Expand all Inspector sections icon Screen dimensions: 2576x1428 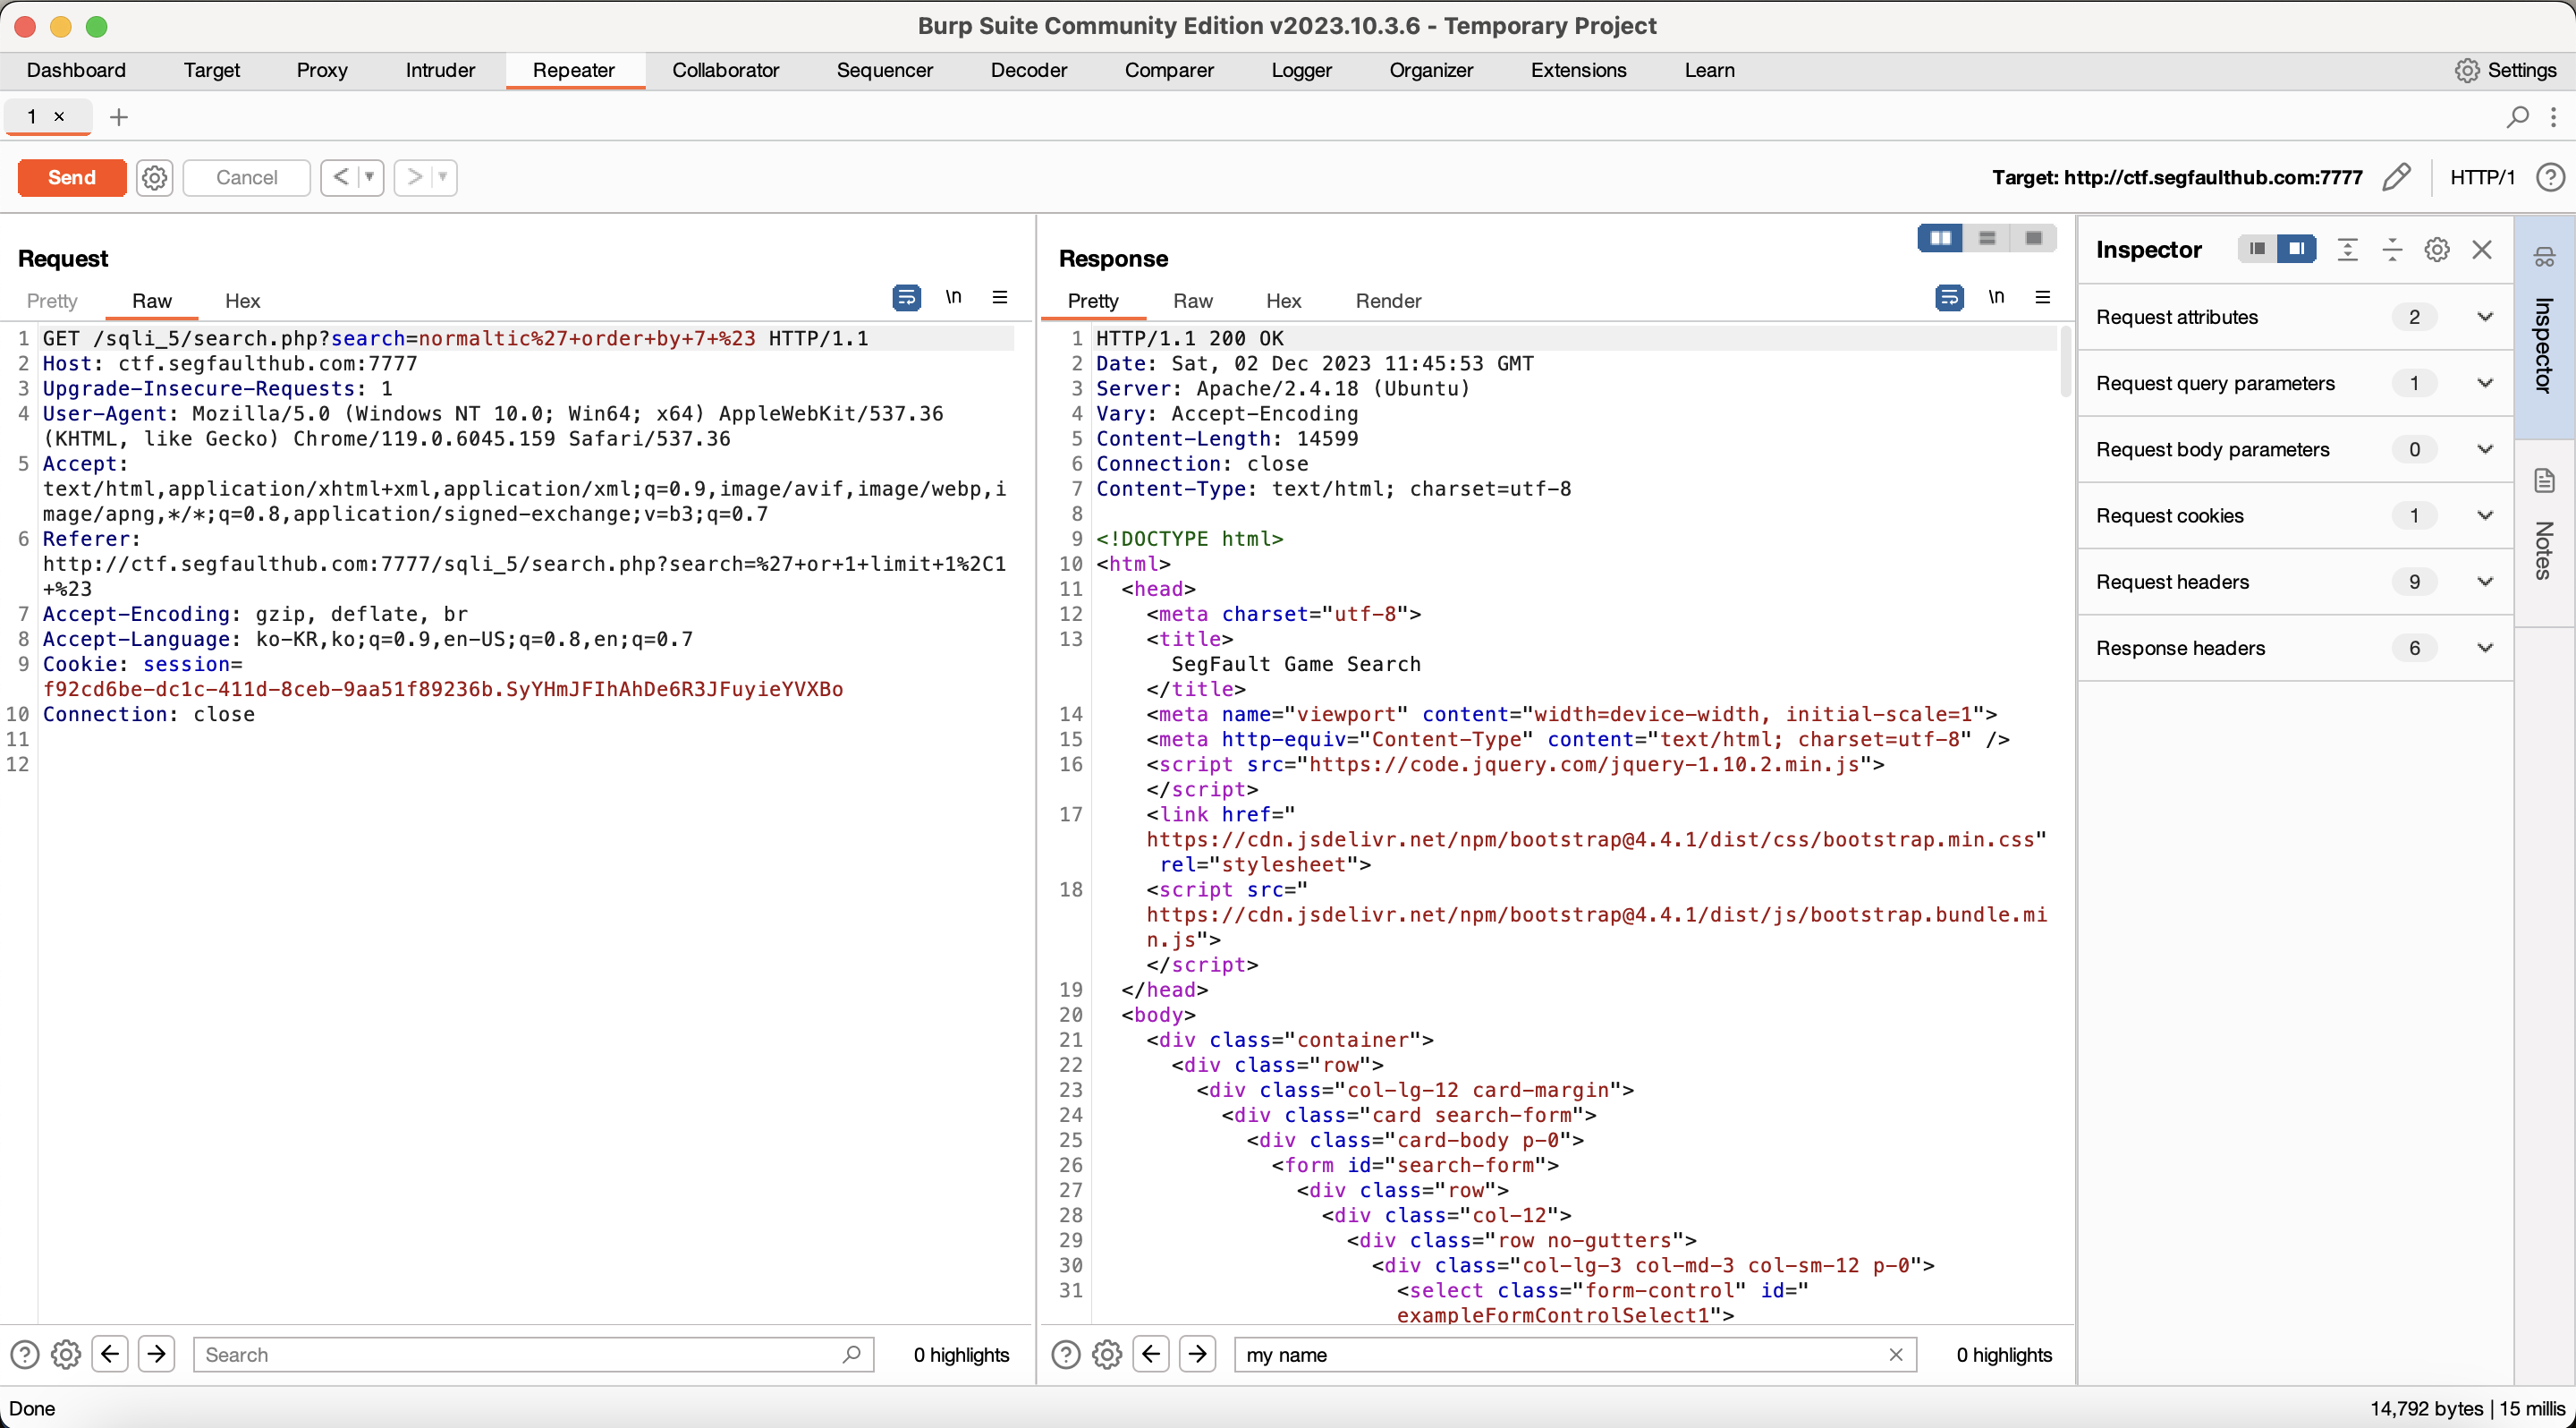pyautogui.click(x=2347, y=249)
